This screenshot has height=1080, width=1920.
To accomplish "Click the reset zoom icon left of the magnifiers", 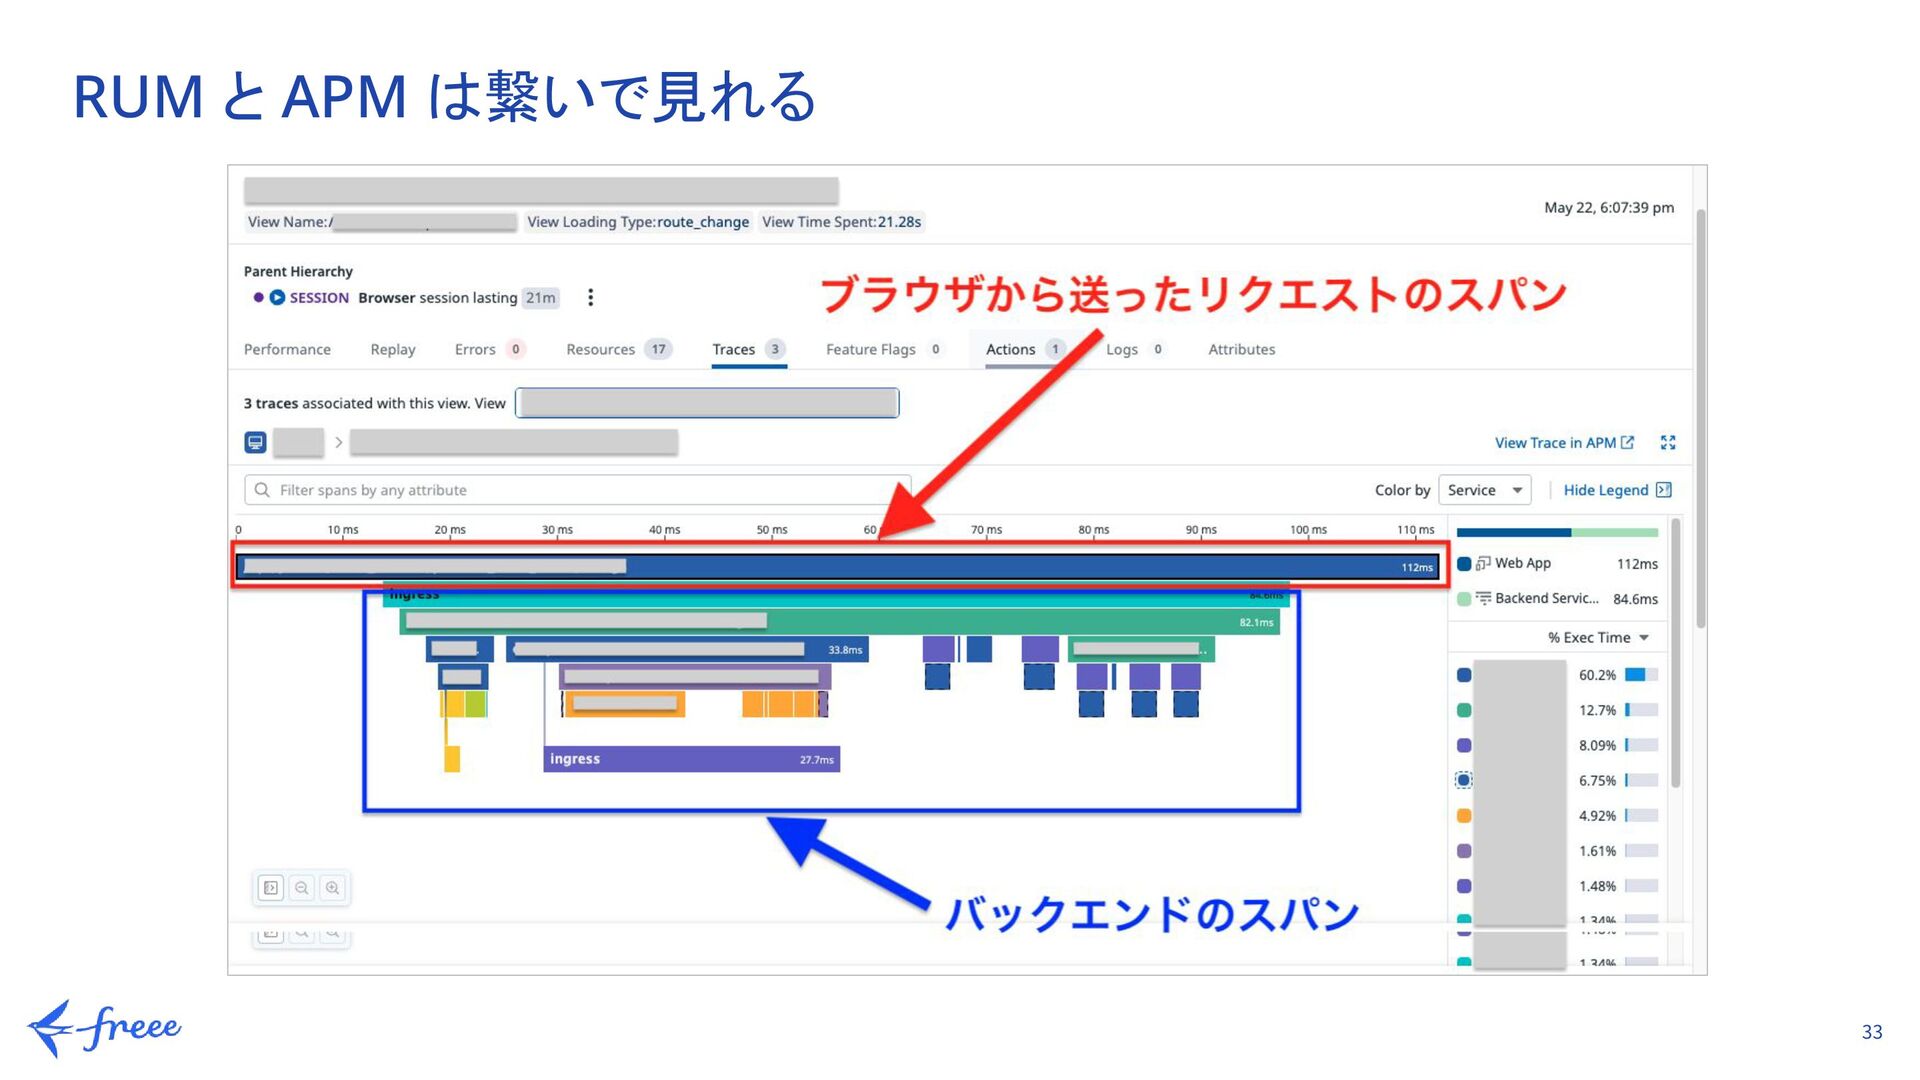I will [x=270, y=888].
